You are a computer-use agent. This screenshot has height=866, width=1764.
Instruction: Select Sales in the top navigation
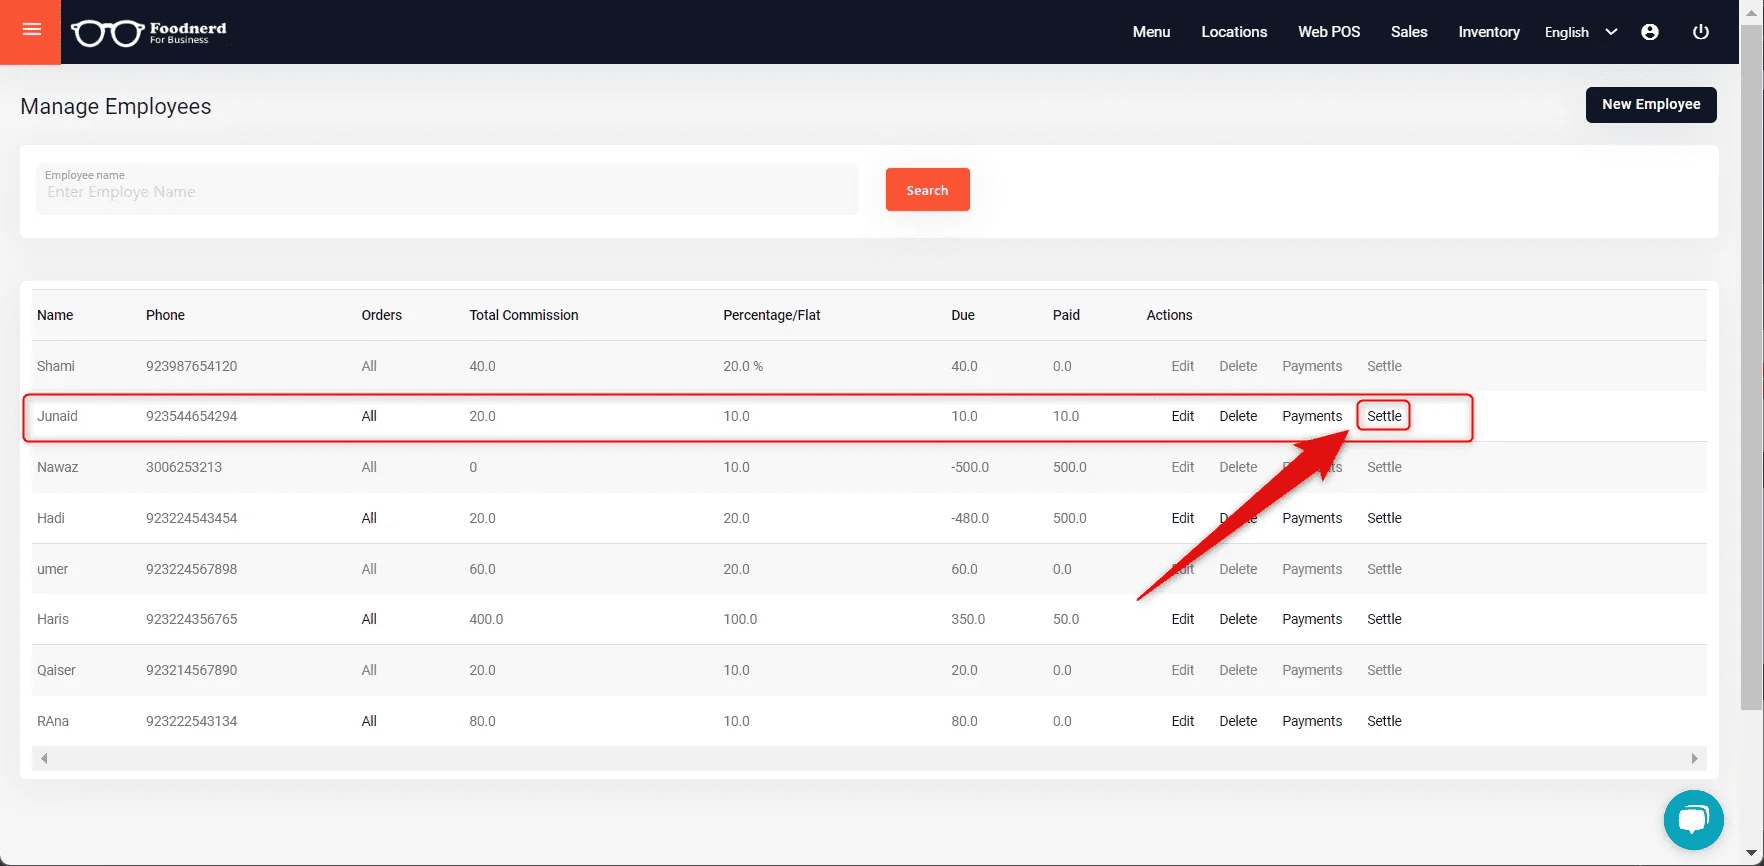pyautogui.click(x=1409, y=32)
